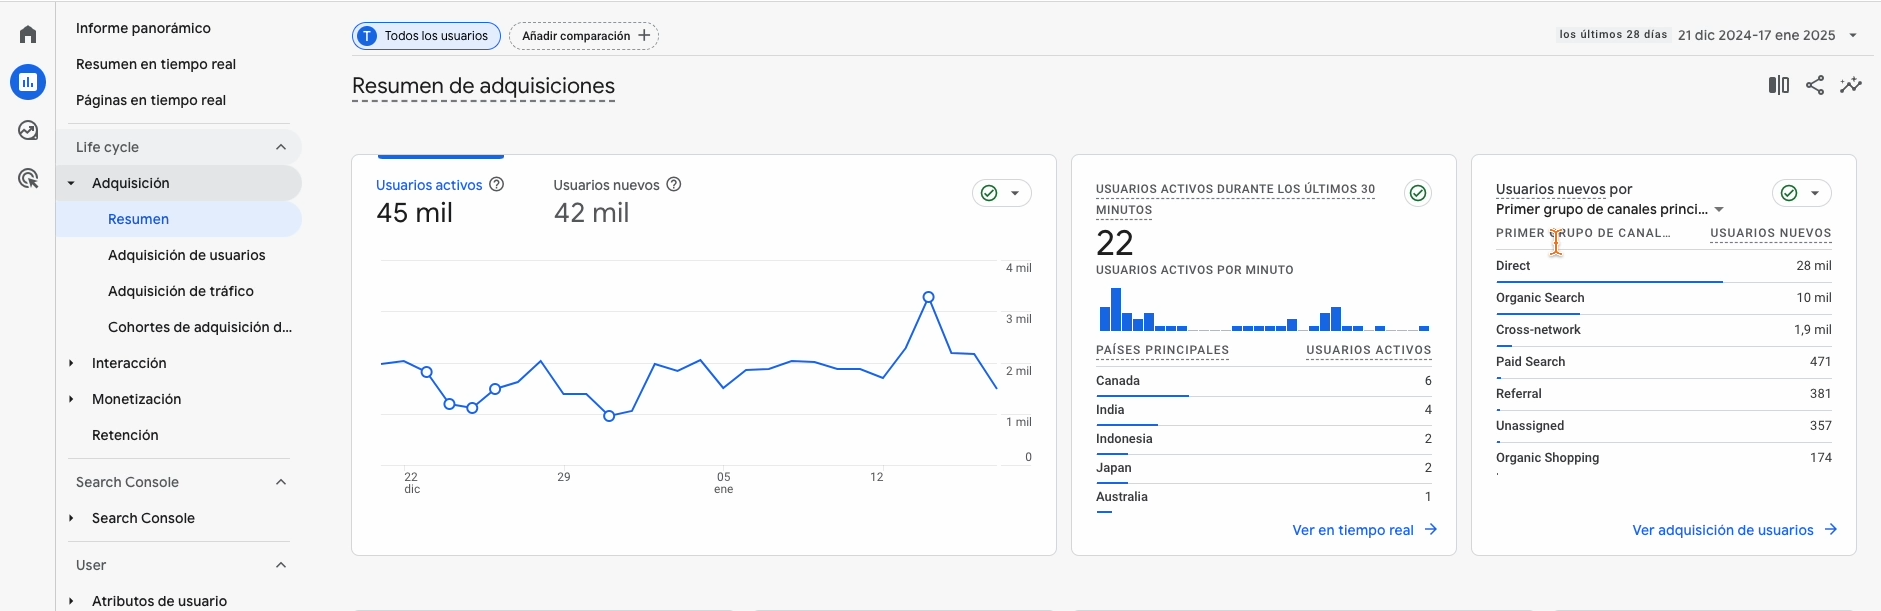
Task: Toggle the check status in realtime card
Action: (1417, 193)
